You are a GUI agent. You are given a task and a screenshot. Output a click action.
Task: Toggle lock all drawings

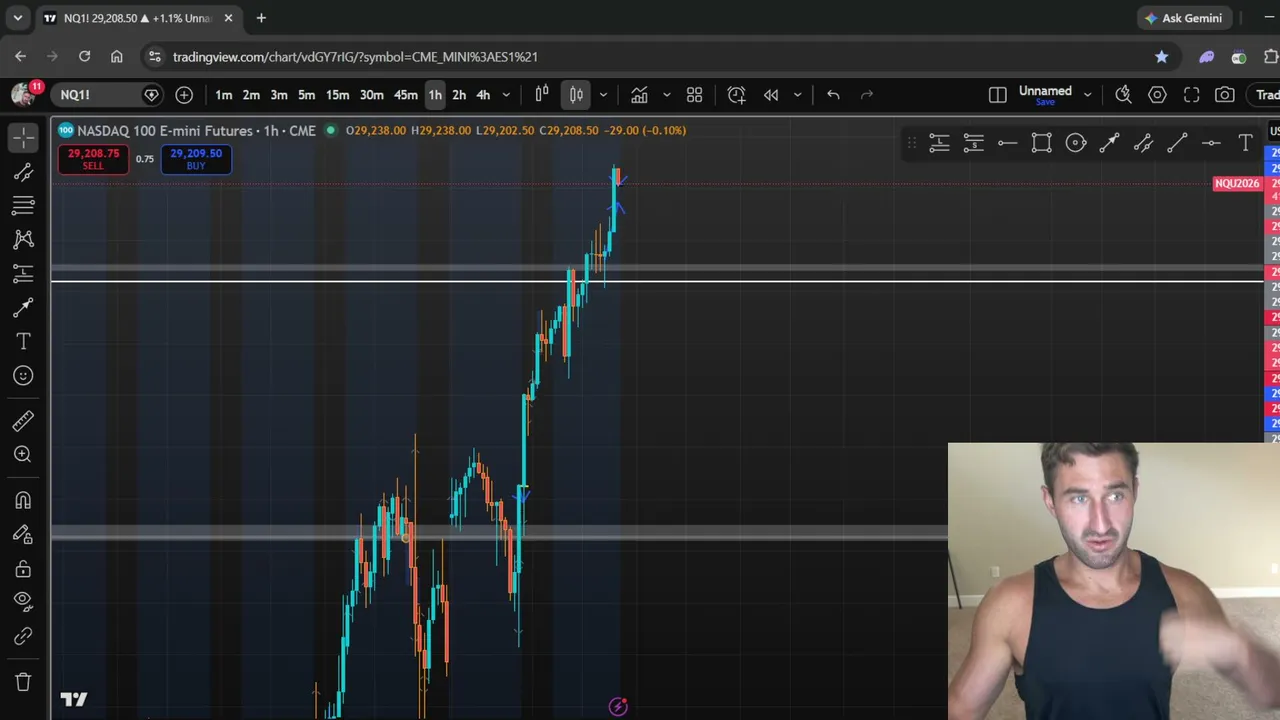click(x=23, y=569)
